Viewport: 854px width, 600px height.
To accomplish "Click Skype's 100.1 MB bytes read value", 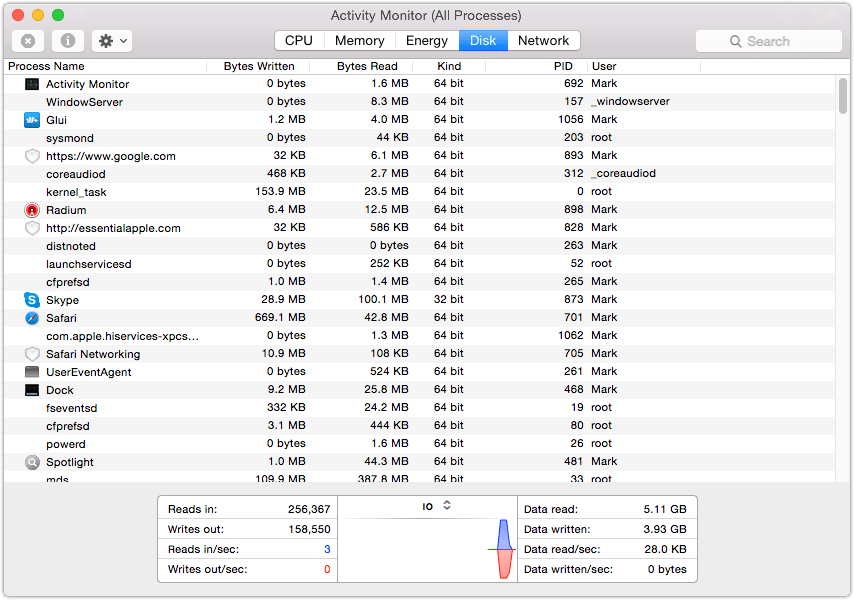I will tap(383, 299).
